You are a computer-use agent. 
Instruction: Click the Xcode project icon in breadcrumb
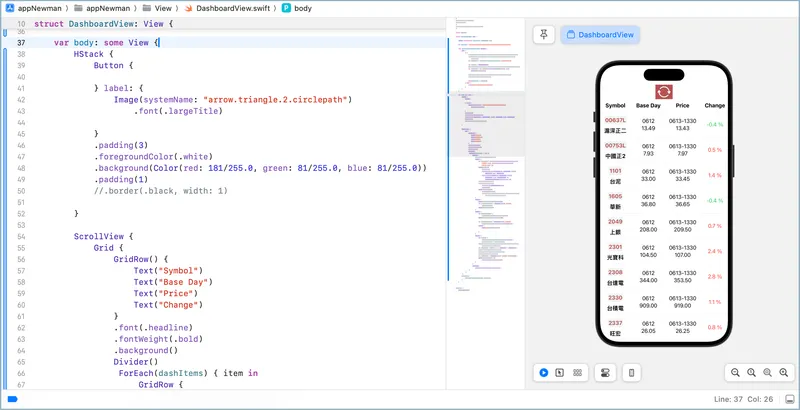[x=10, y=8]
